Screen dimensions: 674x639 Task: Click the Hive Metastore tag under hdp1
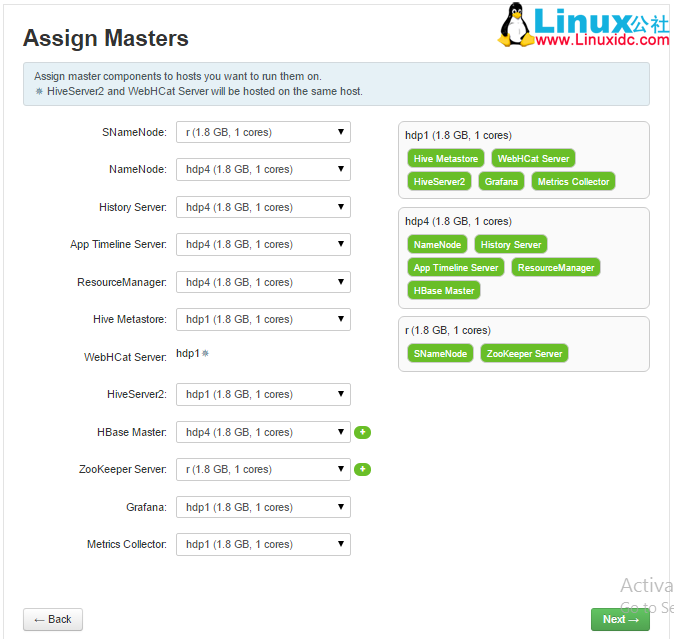[446, 159]
